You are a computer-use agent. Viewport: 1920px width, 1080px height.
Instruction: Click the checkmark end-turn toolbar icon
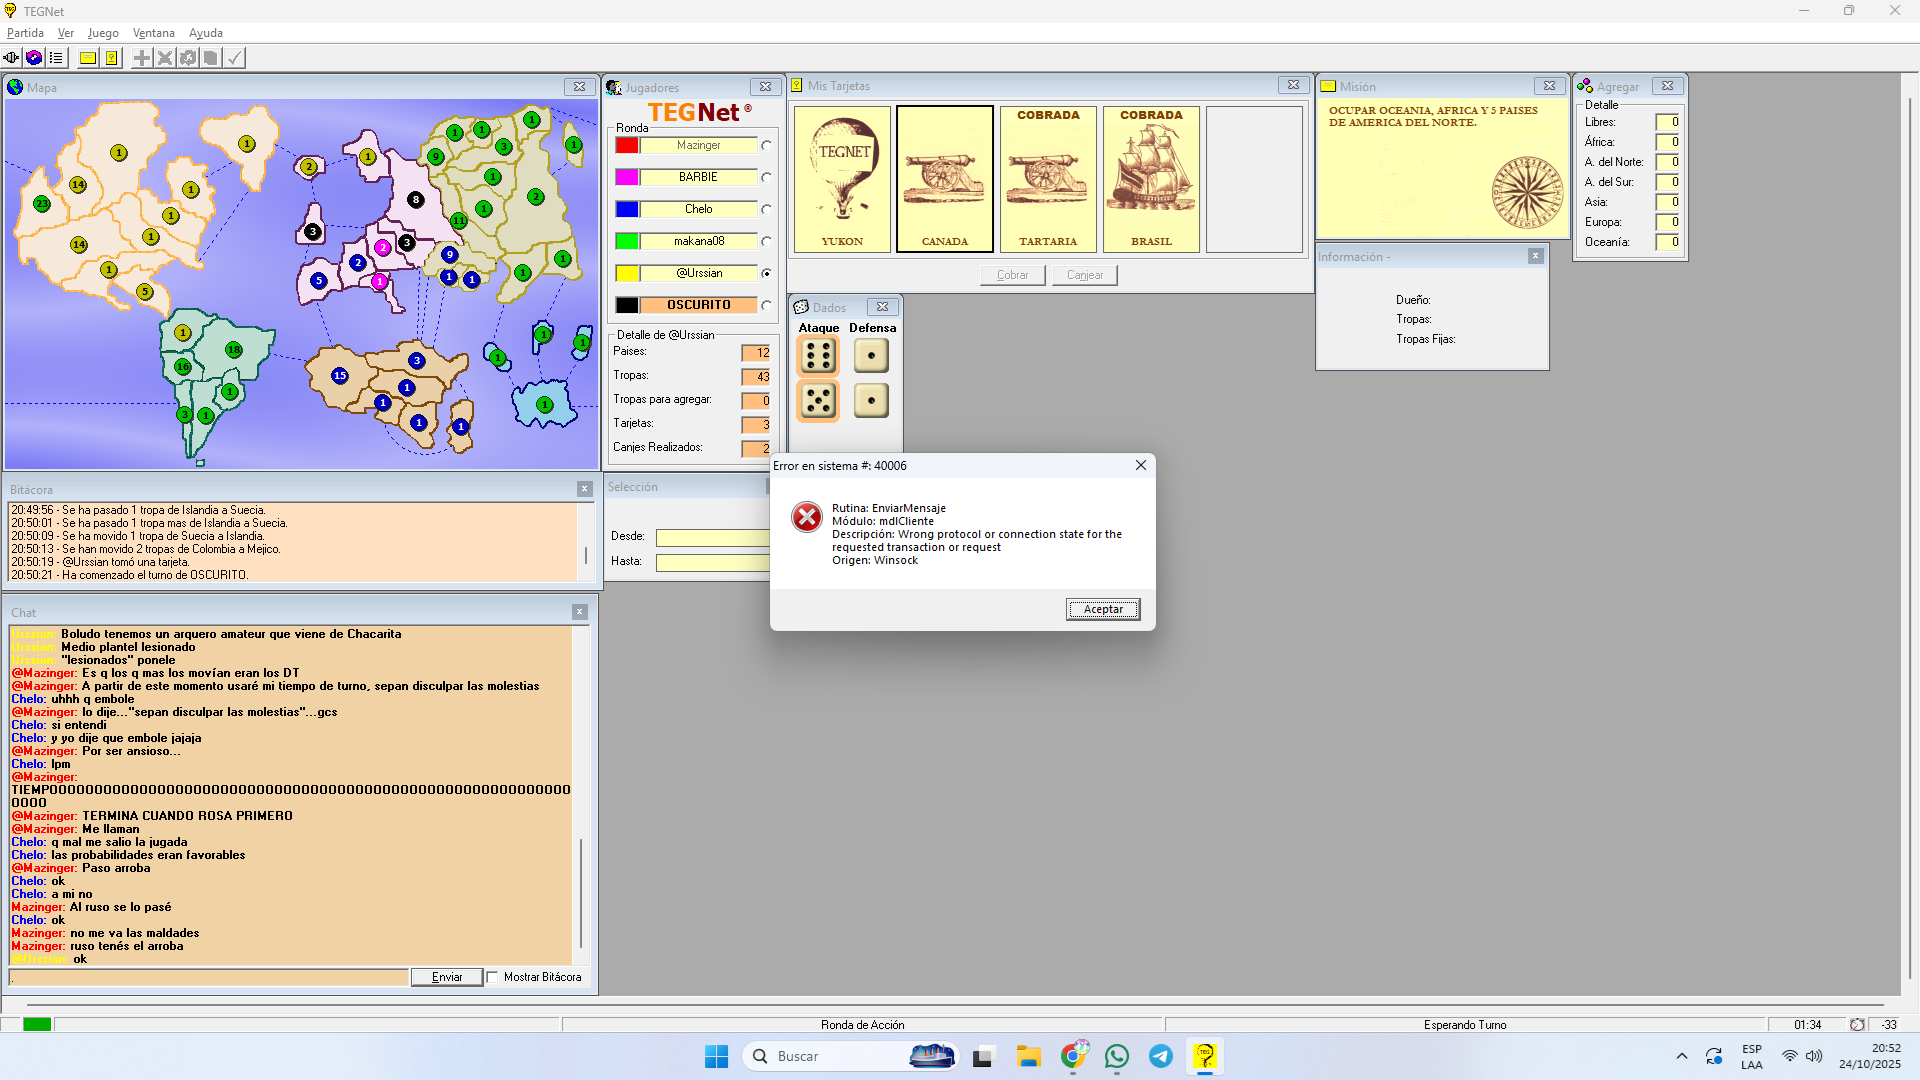(234, 58)
